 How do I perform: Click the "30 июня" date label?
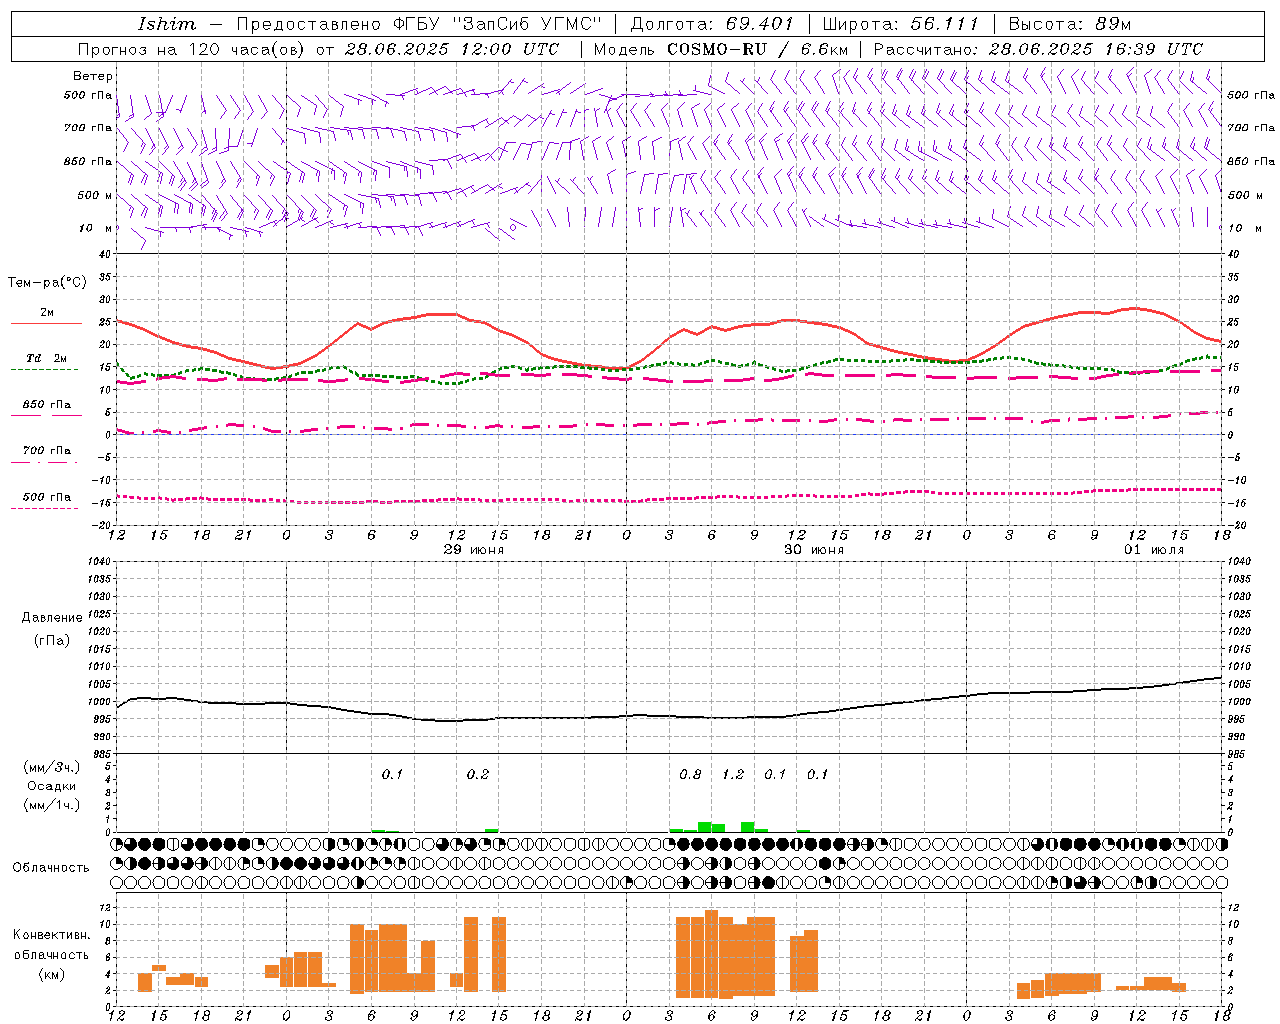click(814, 550)
